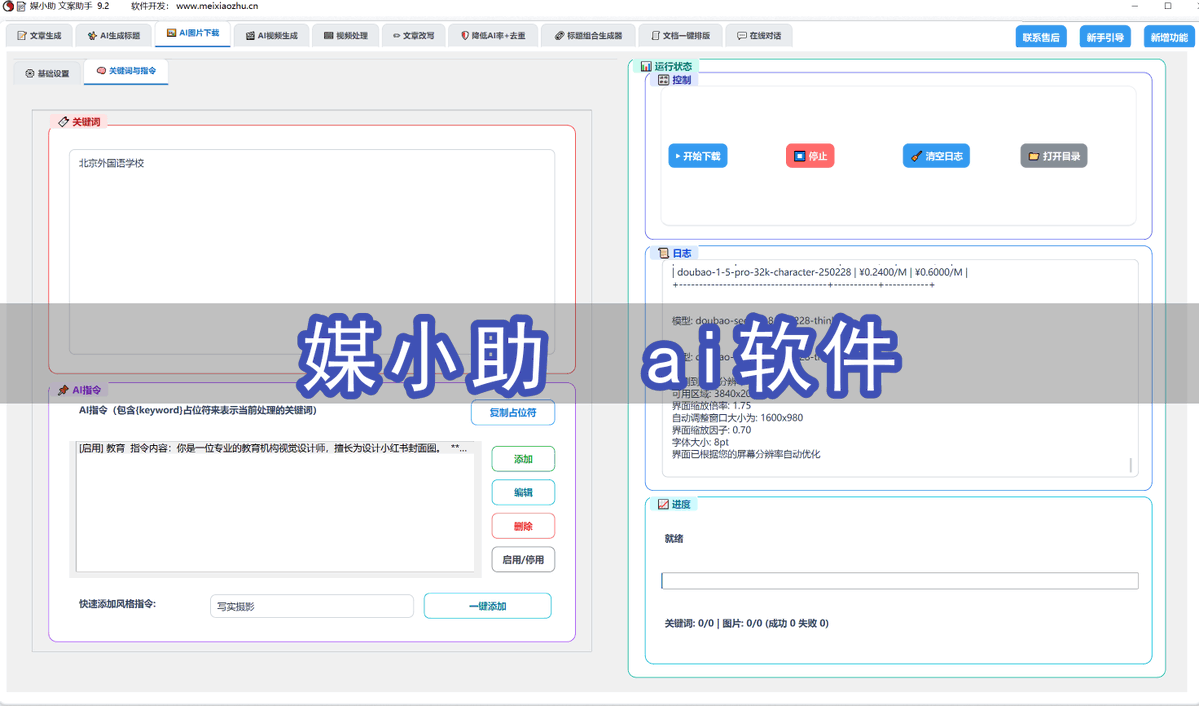The image size is (1199, 706).
Task: Click the 就绪 status text
Action: (x=674, y=538)
